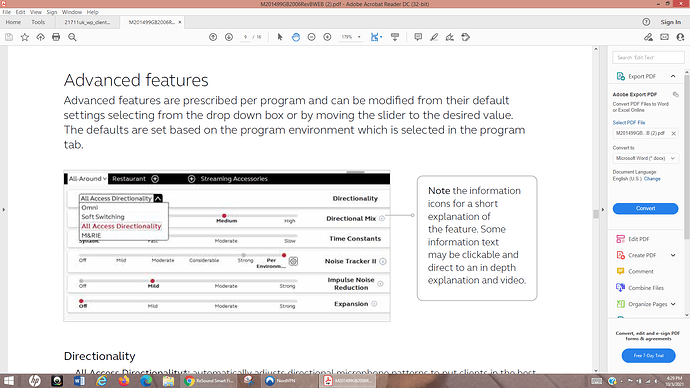Start the Free 7-Day Trial

[x=648, y=355]
